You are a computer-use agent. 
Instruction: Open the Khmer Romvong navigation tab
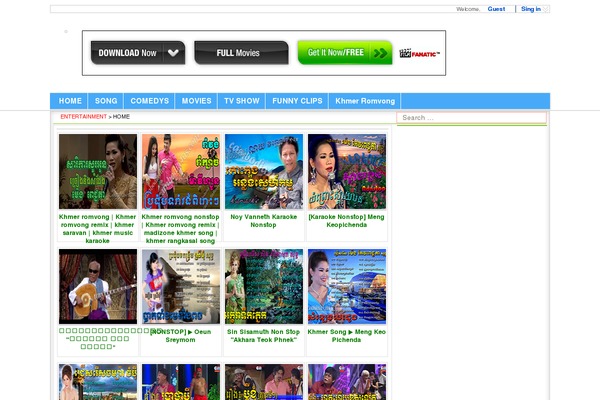365,101
